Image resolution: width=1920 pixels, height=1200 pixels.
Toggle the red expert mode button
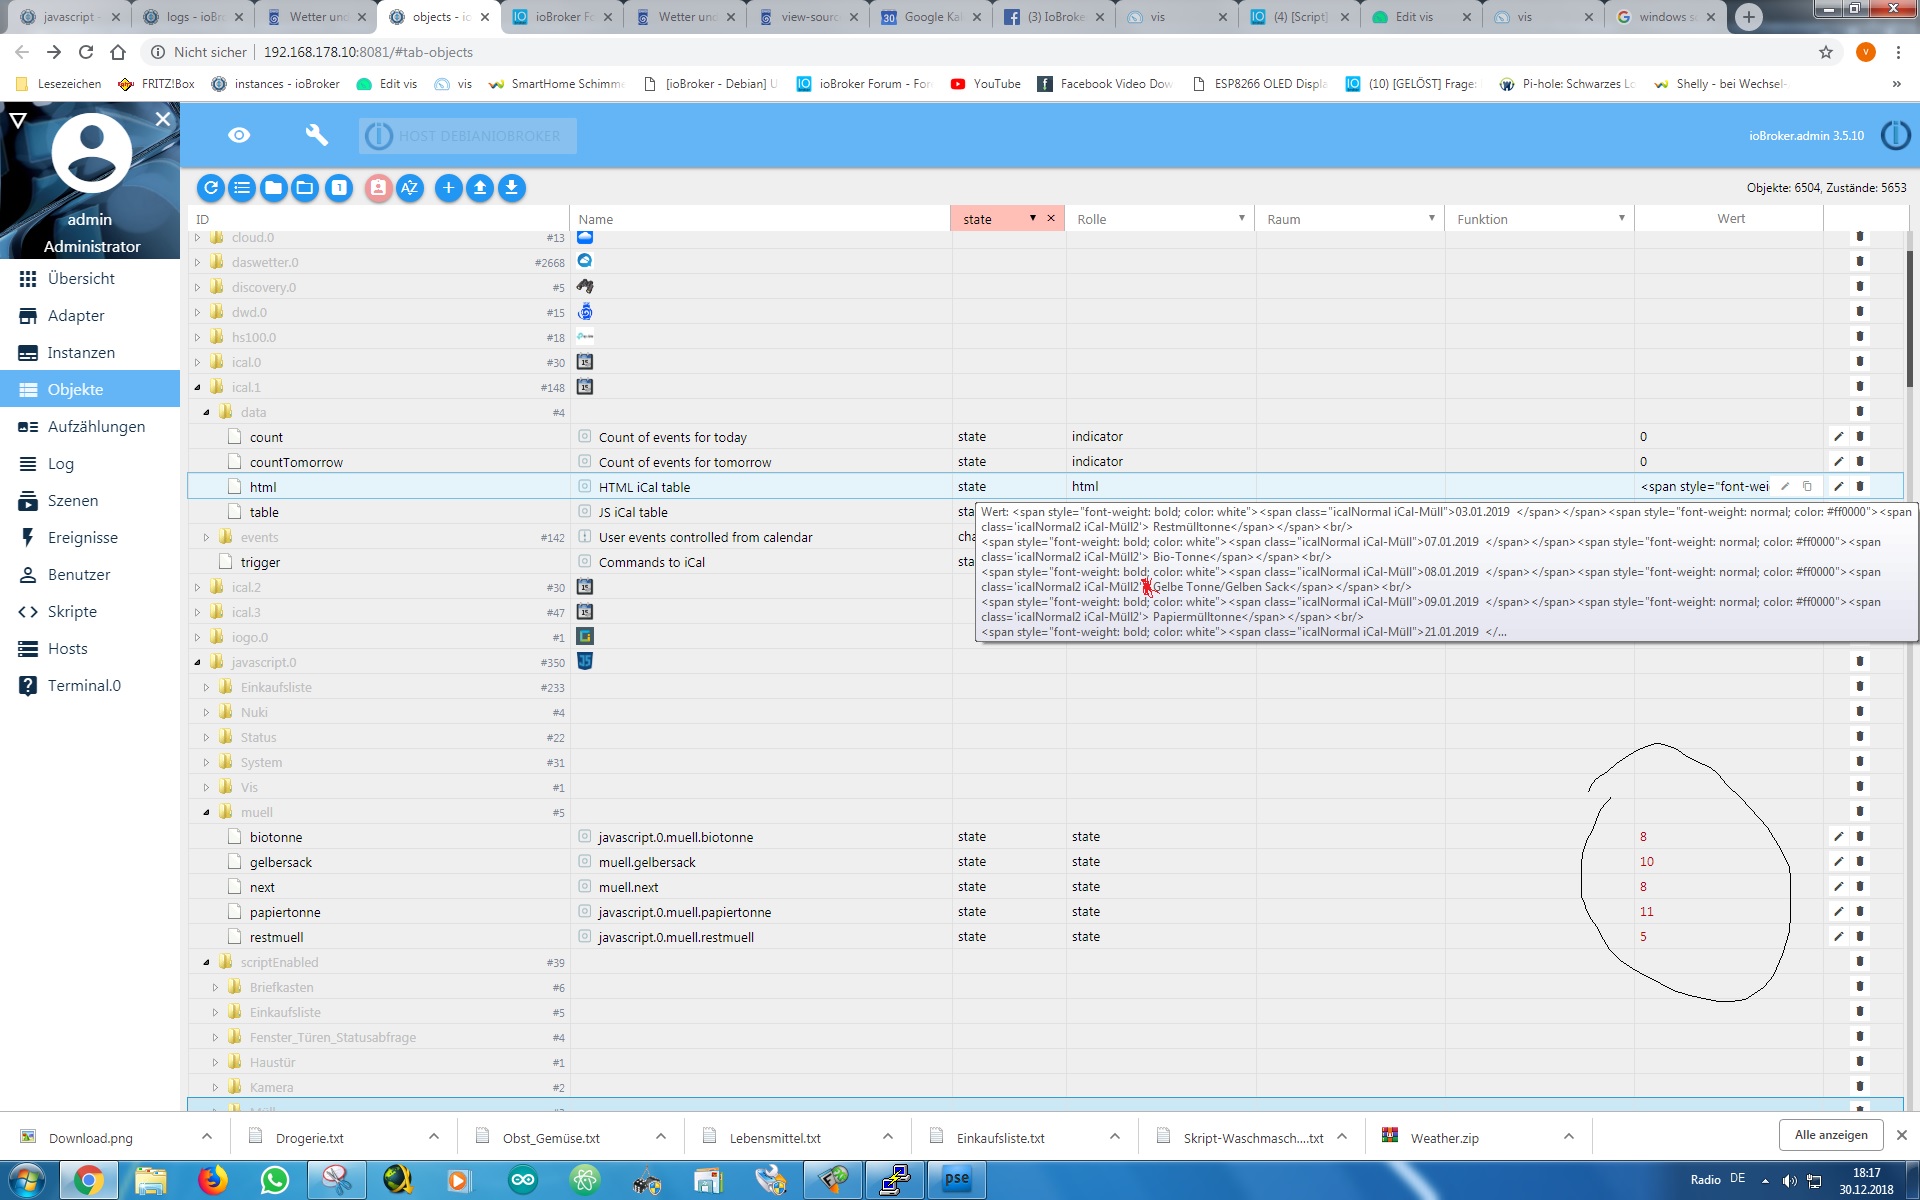tap(378, 187)
